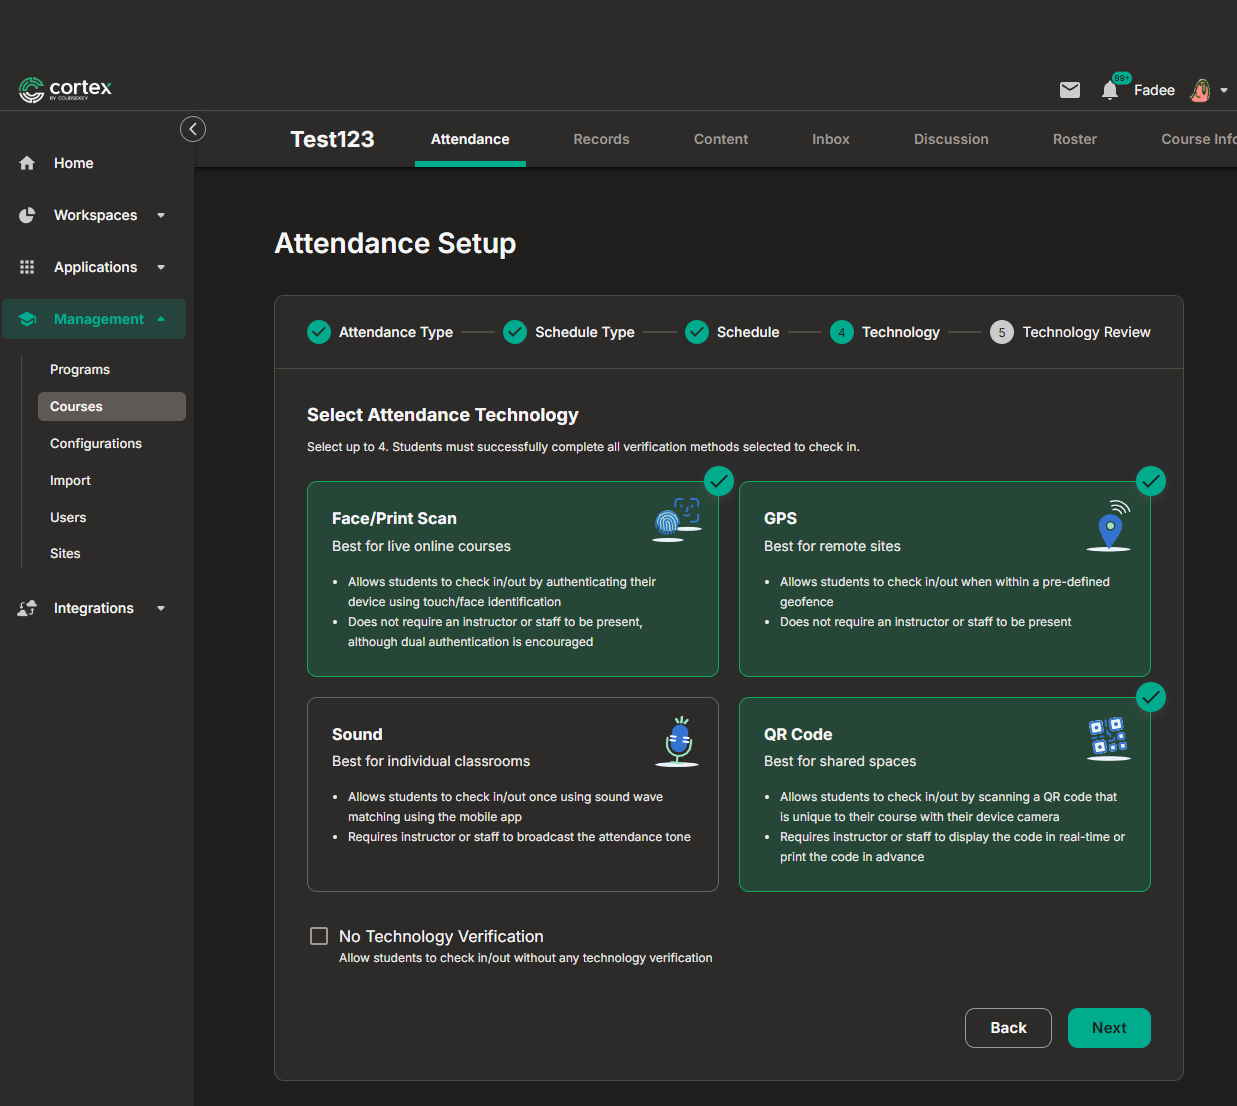Switch to the Roster tab
Viewport: 1237px width, 1106px height.
(1075, 139)
